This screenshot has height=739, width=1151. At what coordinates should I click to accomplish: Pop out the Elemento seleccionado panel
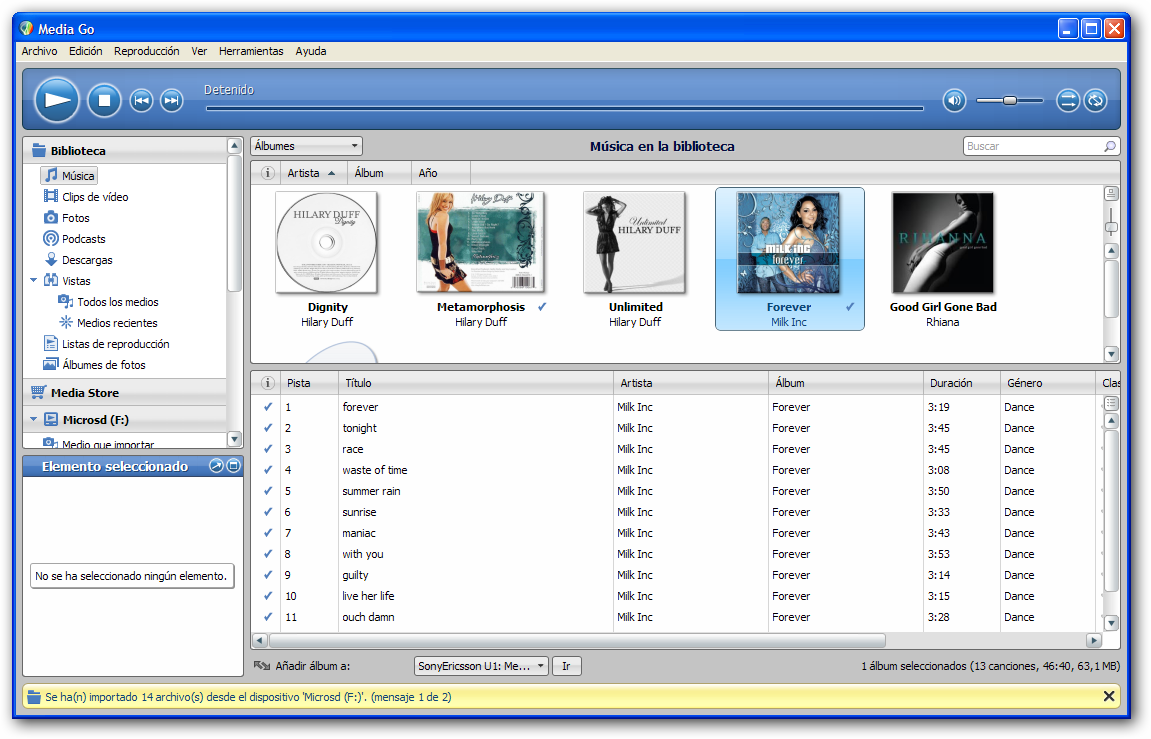(x=217, y=466)
